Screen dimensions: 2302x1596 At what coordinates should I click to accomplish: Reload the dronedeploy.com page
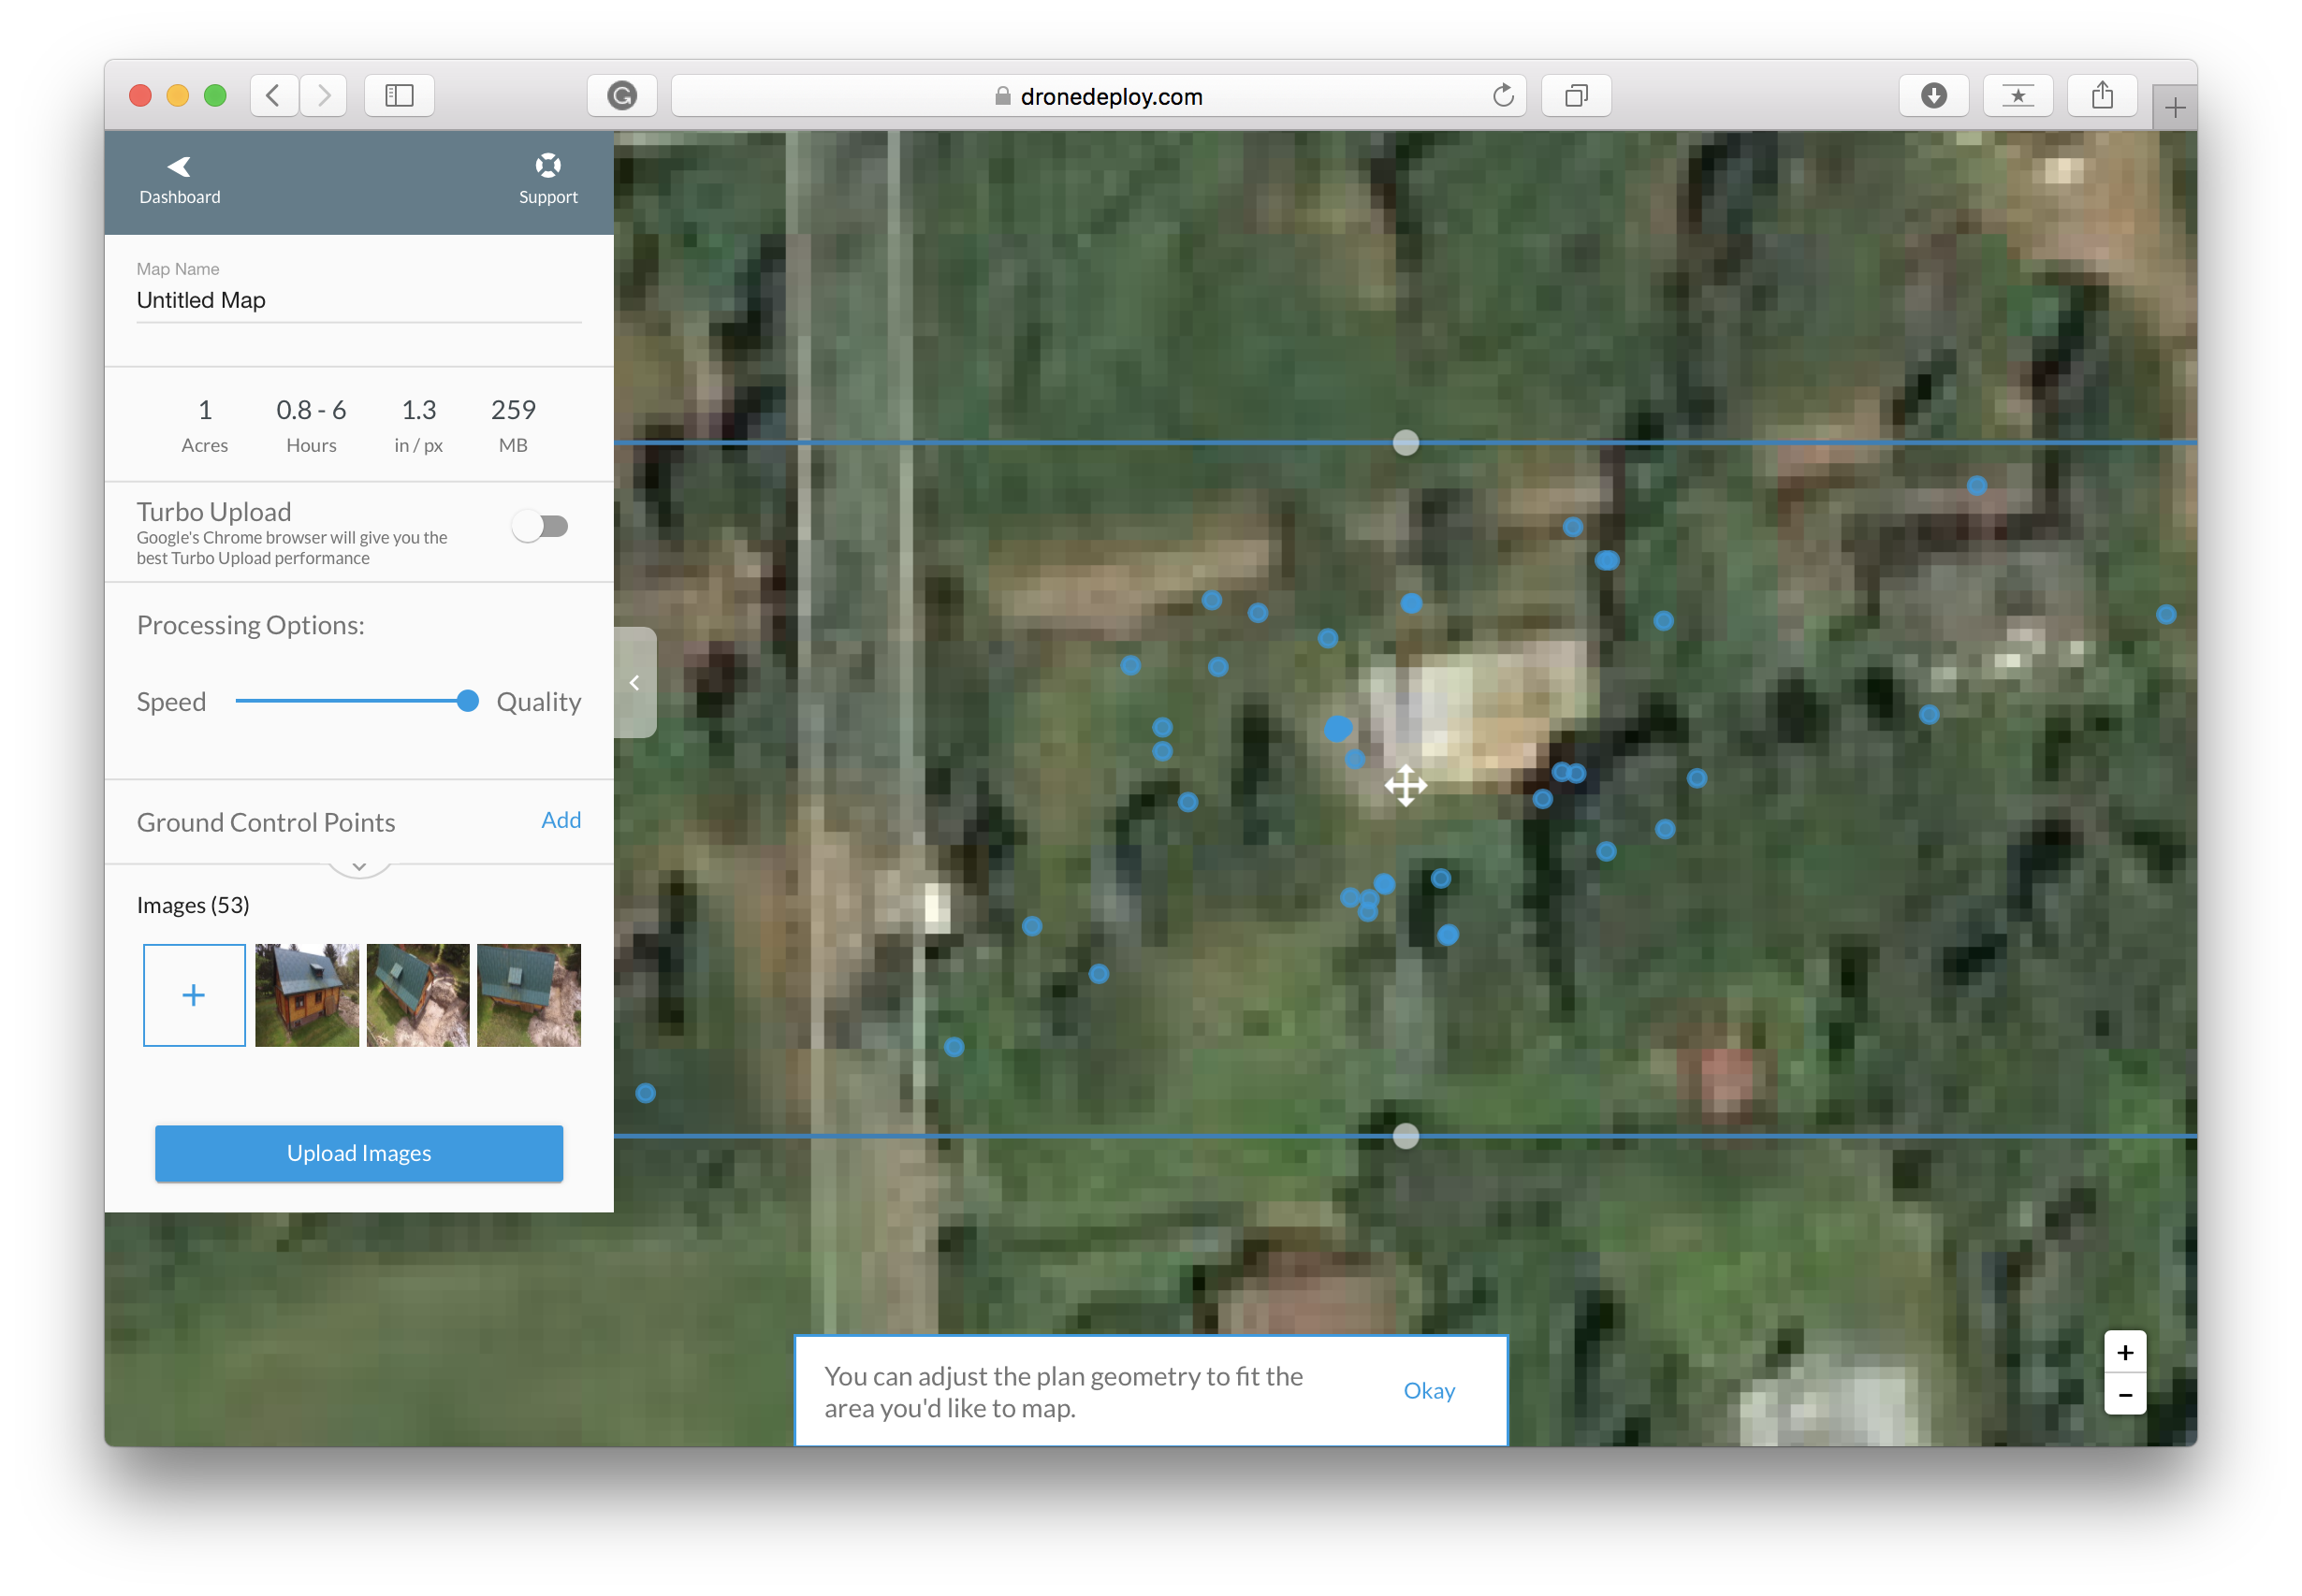(1503, 96)
